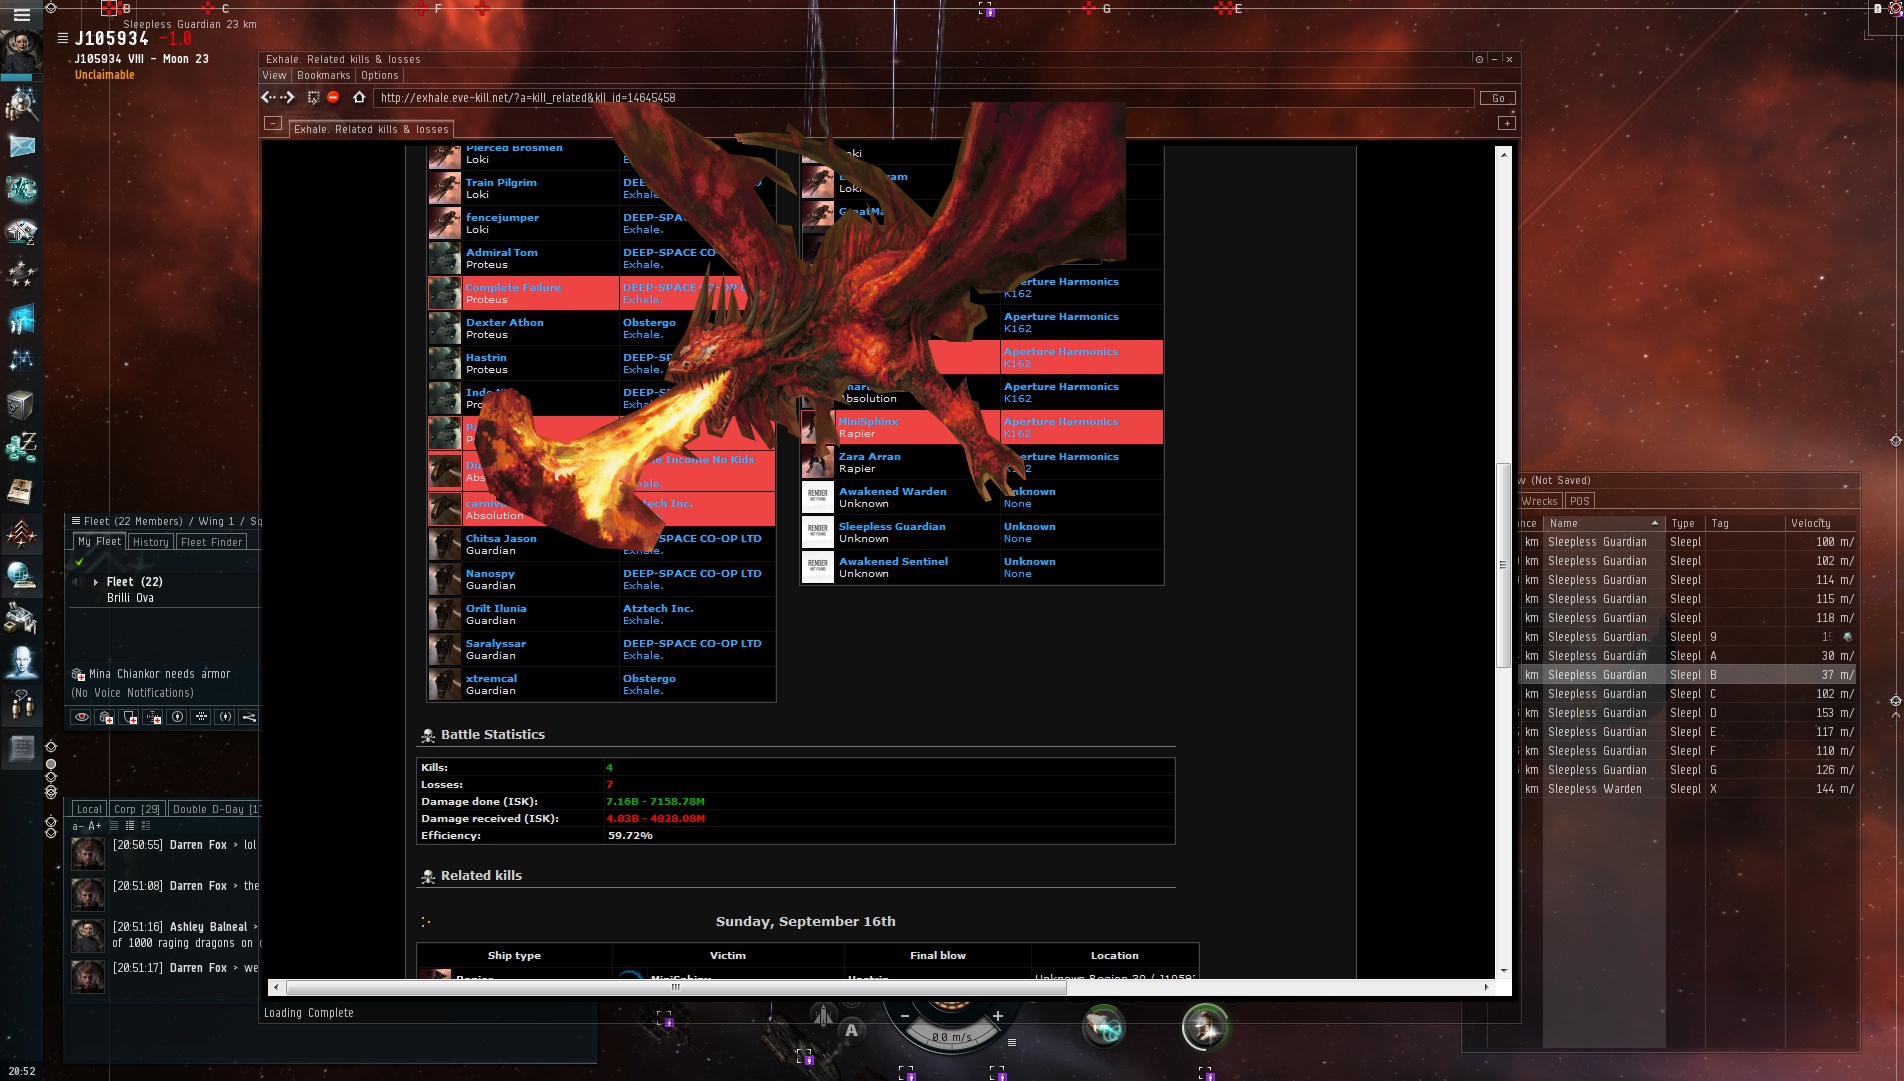Switch to the Corp [29] chat tab
The height and width of the screenshot is (1081, 1904).
coord(136,809)
